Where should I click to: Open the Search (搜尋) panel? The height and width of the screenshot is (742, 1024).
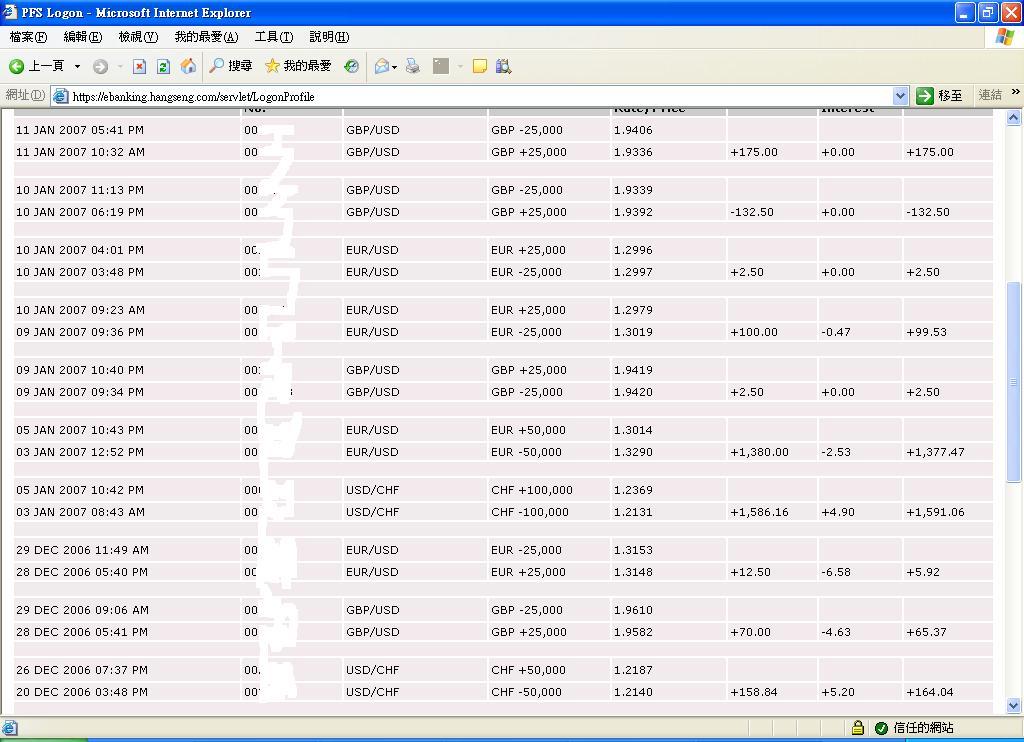[231, 66]
